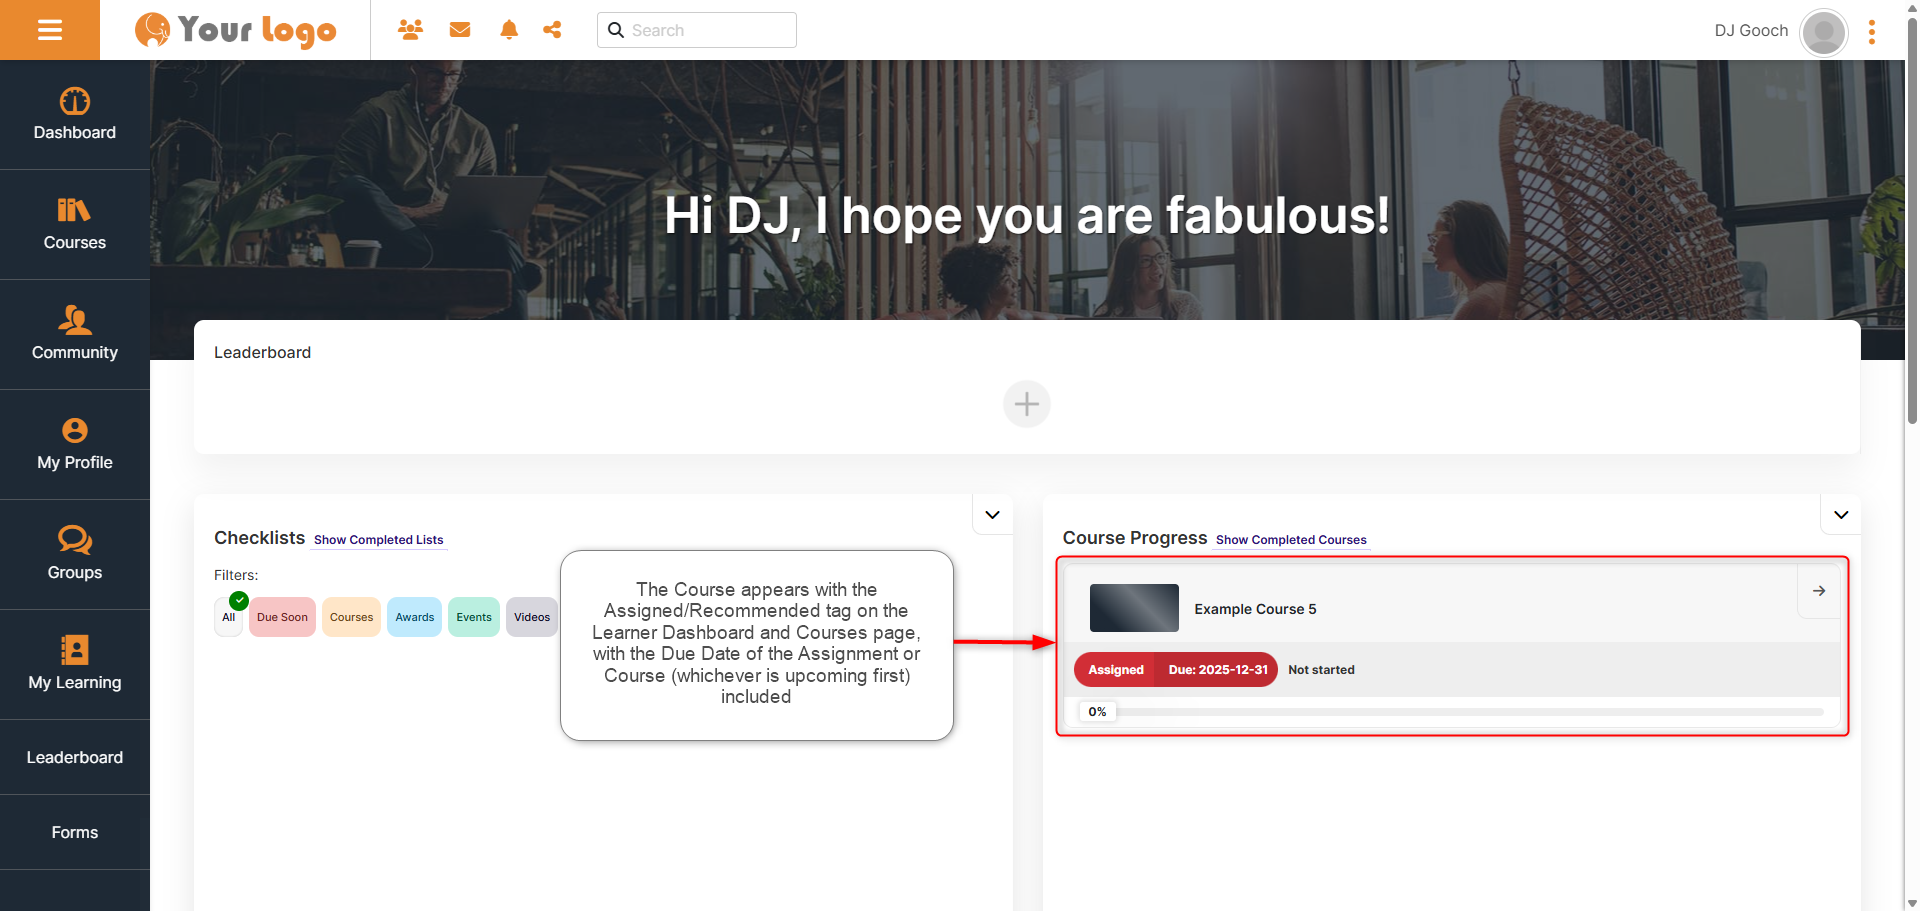Viewport: 1920px width, 911px height.
Task: Toggle the Awards filter chip
Action: click(414, 617)
